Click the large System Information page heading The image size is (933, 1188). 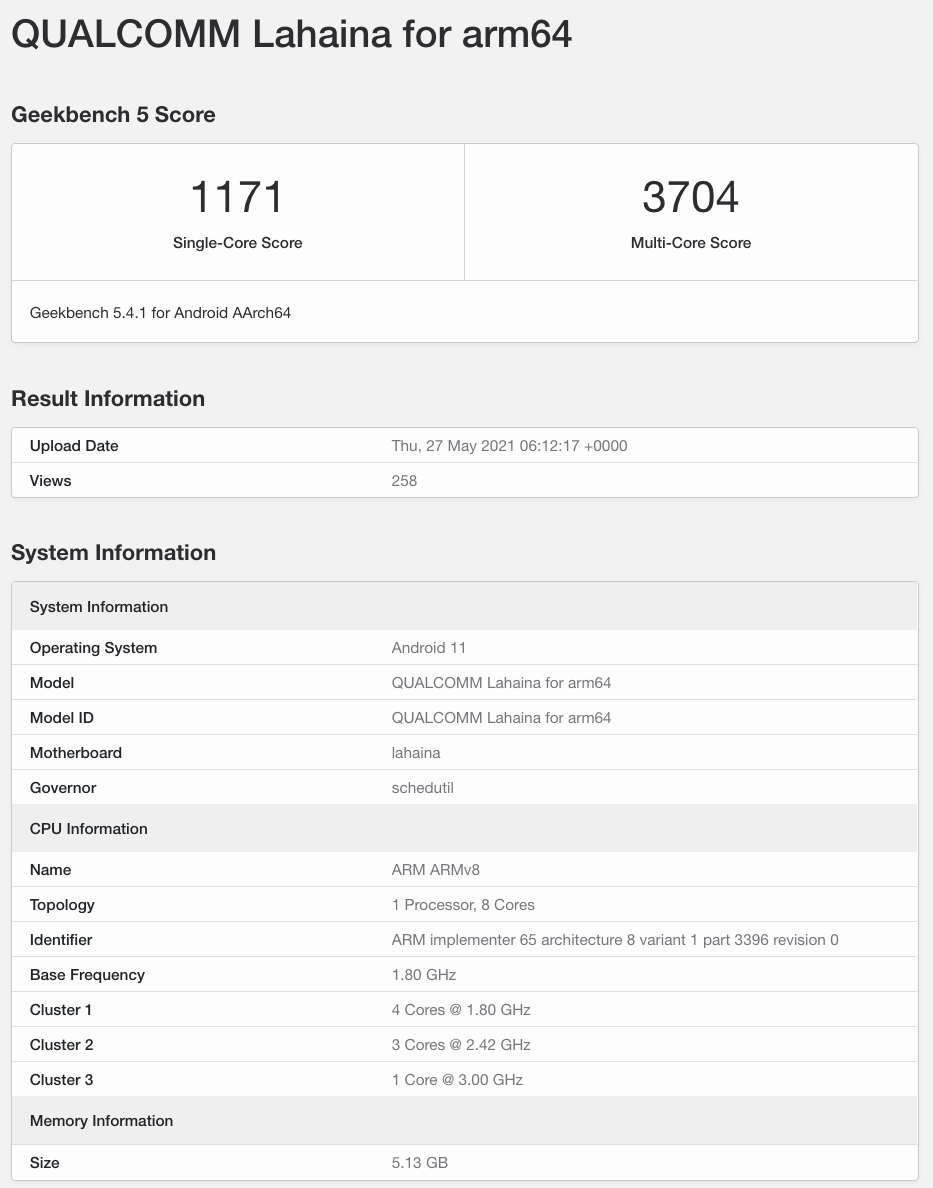coord(114,552)
